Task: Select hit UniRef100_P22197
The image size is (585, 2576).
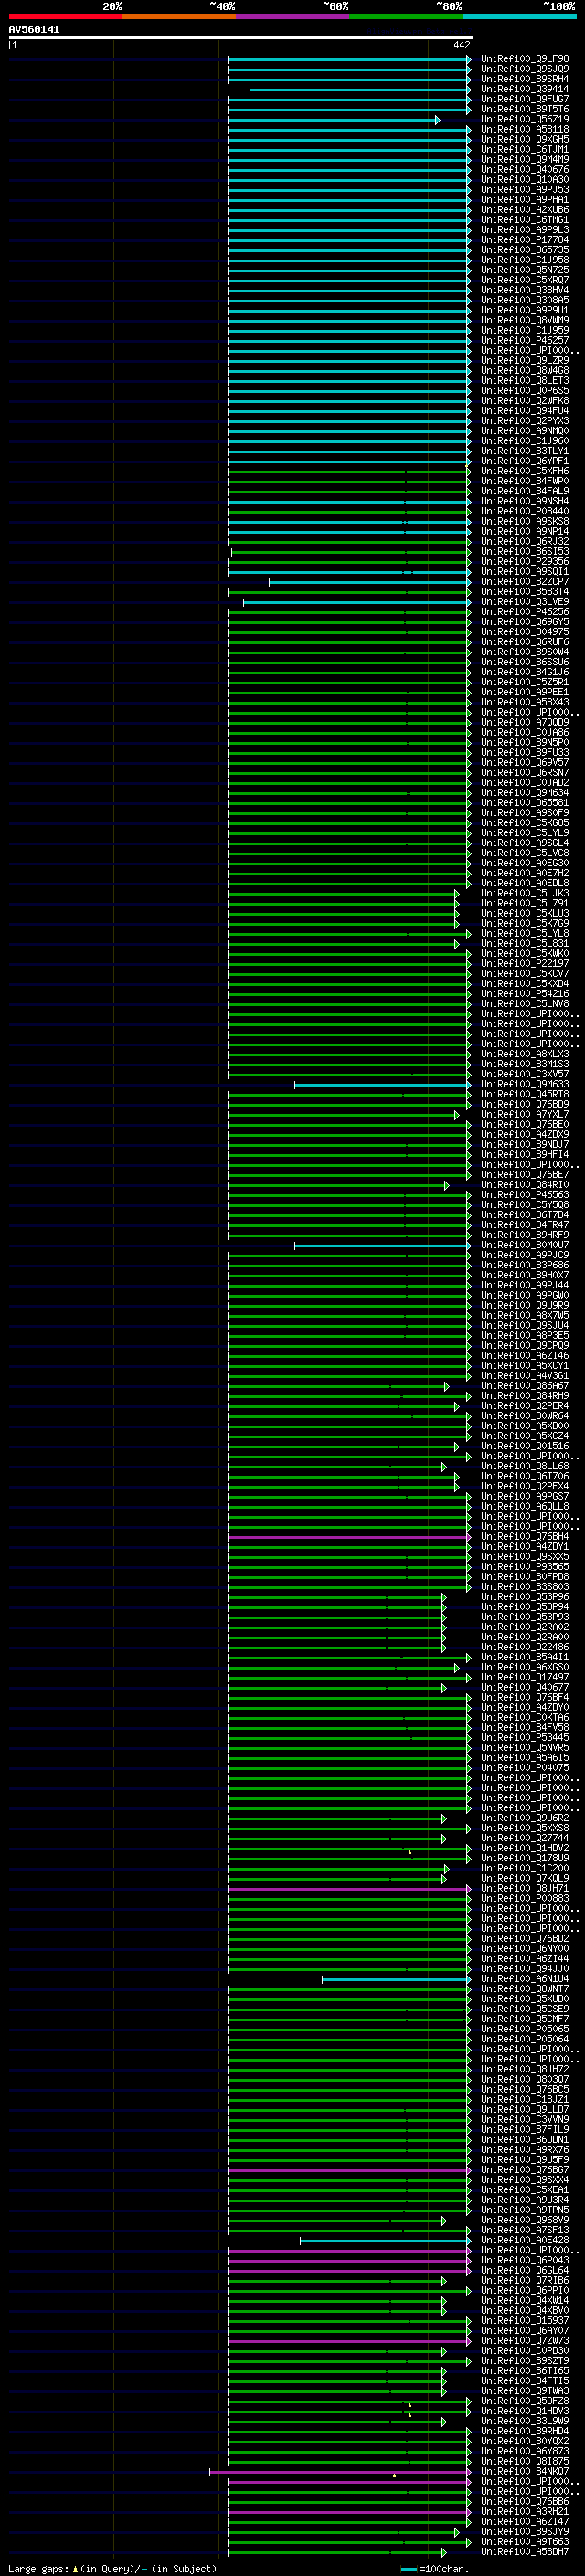Action: coord(525,964)
